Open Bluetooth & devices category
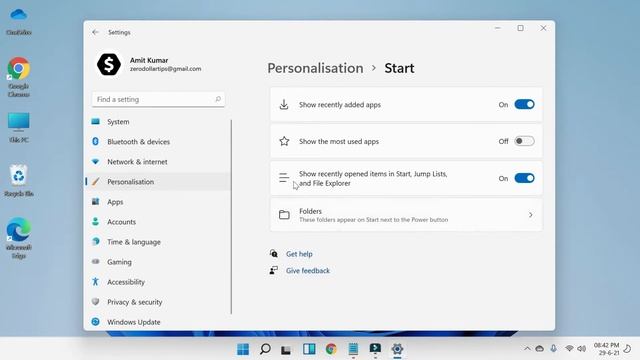This screenshot has height=360, width=640. pos(138,142)
